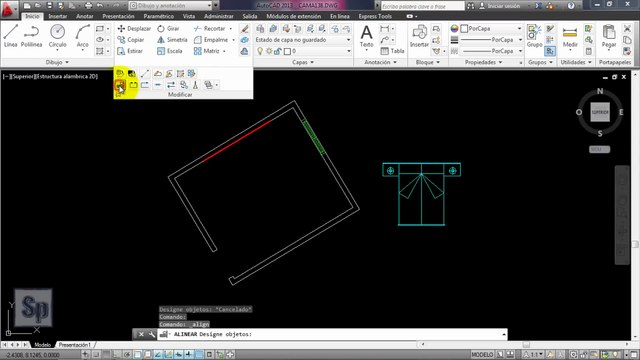This screenshot has width=640, height=360.
Task: Click the help question mark icon
Action: coord(571,6)
